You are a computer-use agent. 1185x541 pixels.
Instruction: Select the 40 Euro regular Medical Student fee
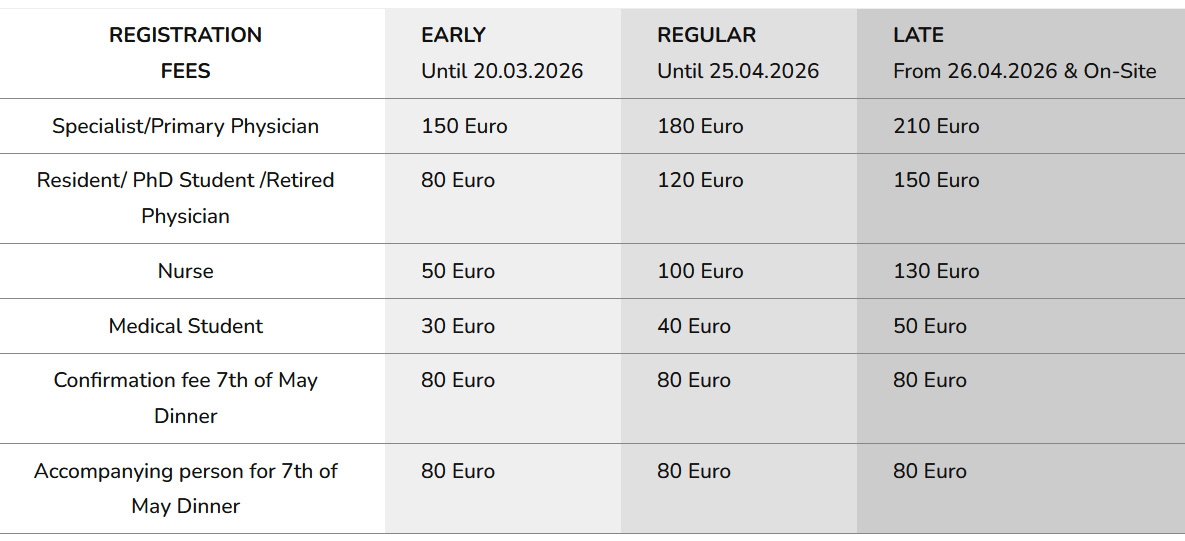tap(694, 326)
